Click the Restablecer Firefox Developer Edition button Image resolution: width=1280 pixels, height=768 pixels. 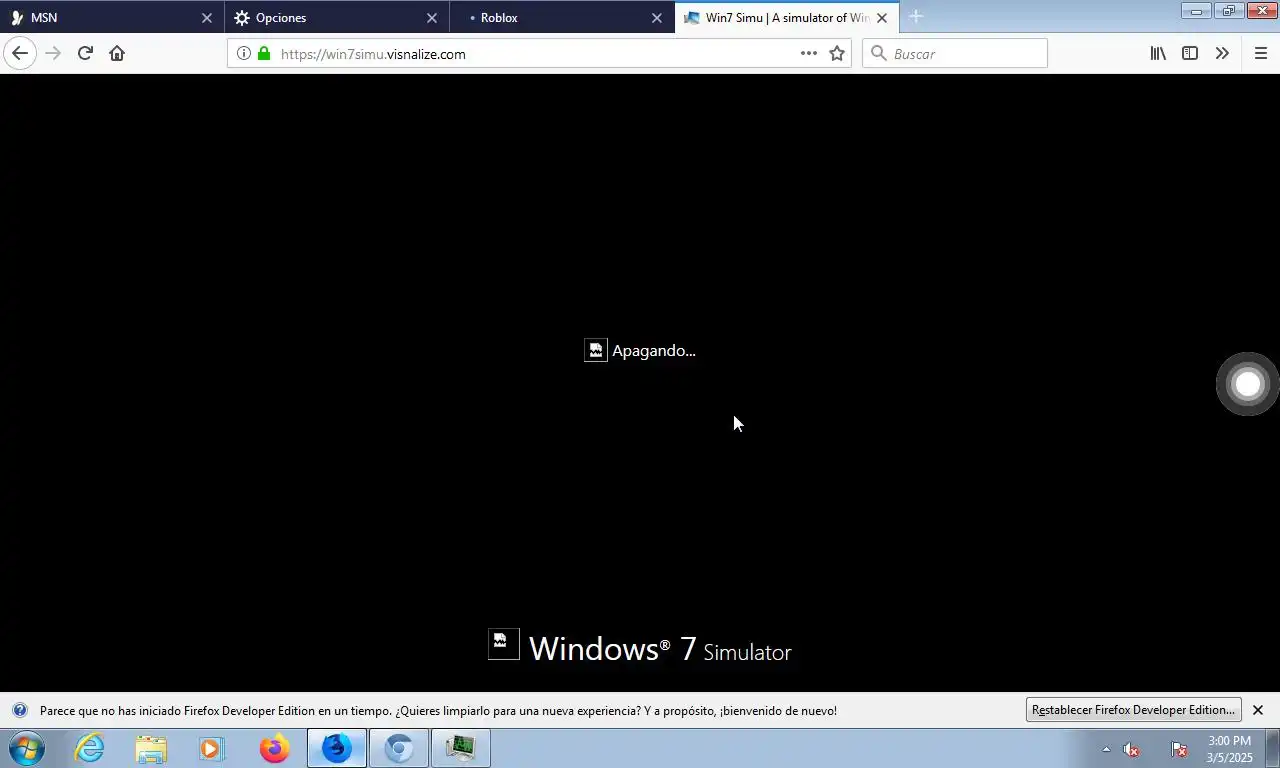pos(1134,710)
